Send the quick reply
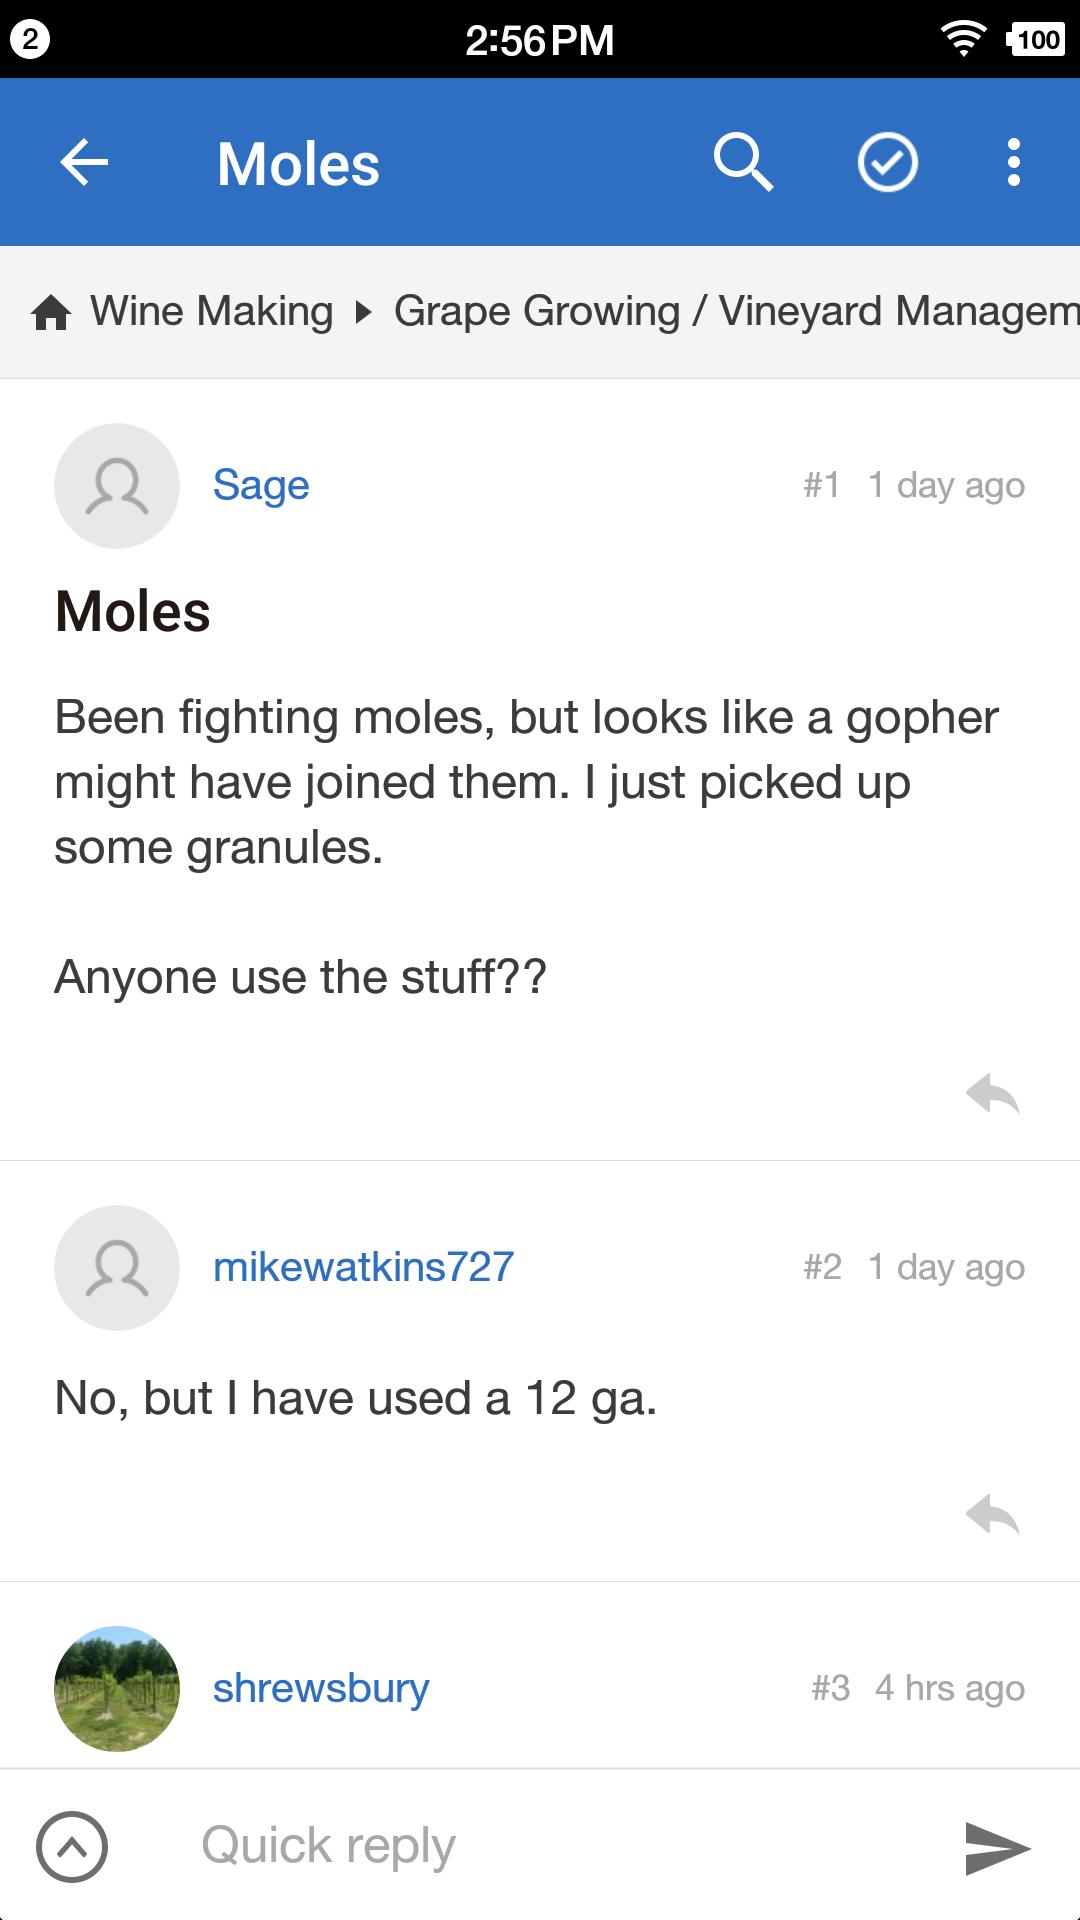Viewport: 1080px width, 1920px height. coord(997,1847)
